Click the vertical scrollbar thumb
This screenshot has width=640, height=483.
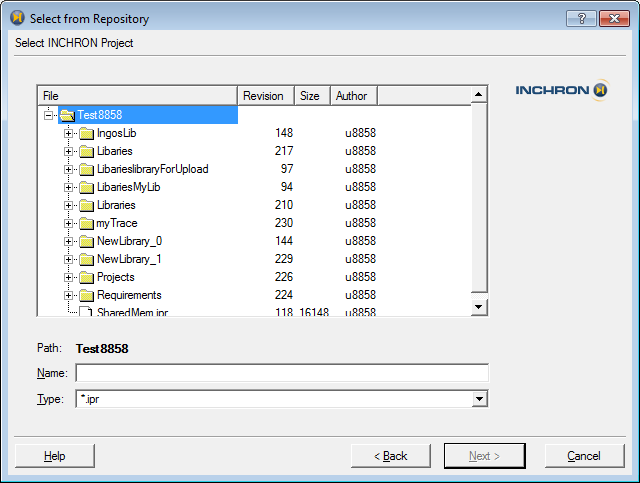click(479, 198)
